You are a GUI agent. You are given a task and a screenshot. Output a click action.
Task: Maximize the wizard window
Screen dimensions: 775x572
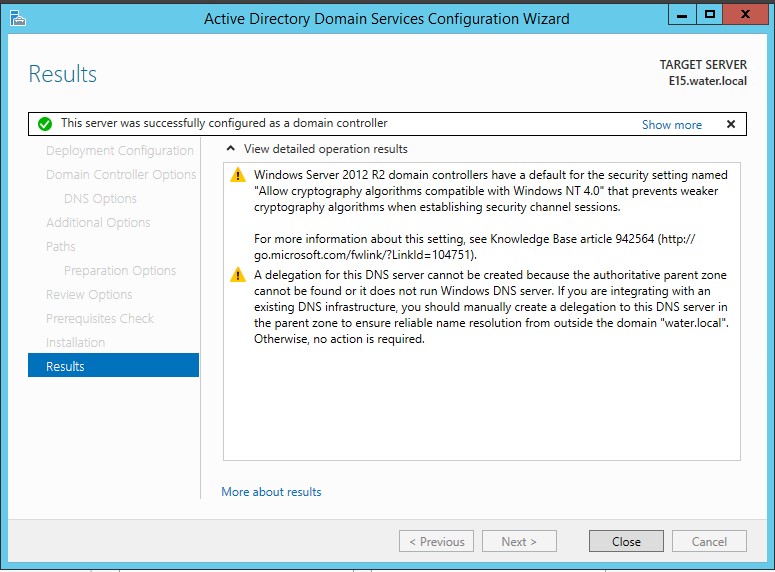710,15
